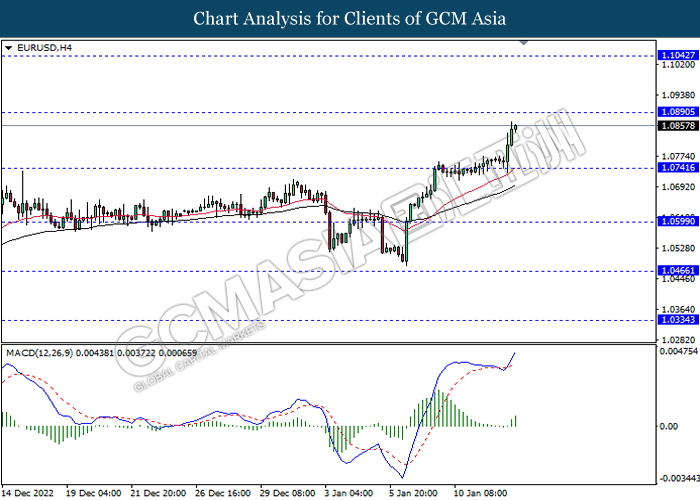Select the 1.03343 price level label

[678, 320]
